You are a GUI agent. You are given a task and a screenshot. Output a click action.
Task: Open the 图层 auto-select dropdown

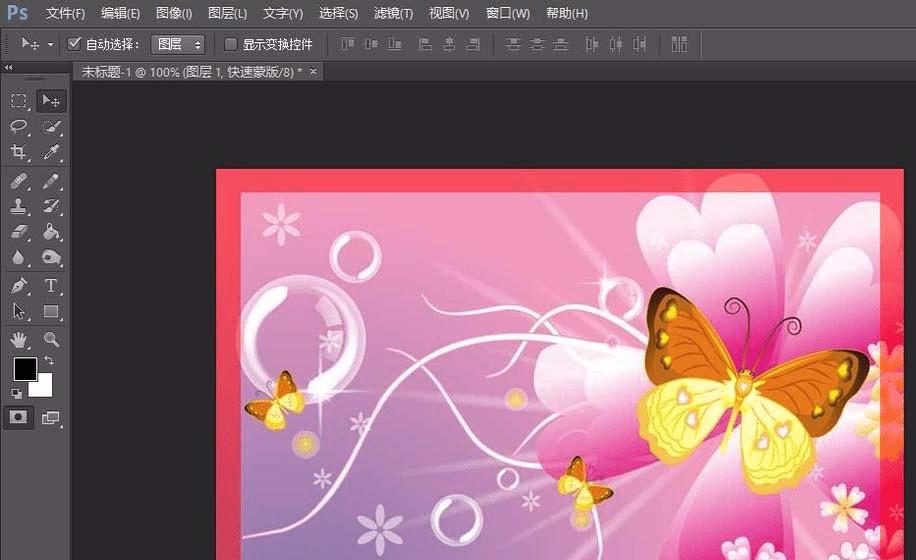(178, 44)
